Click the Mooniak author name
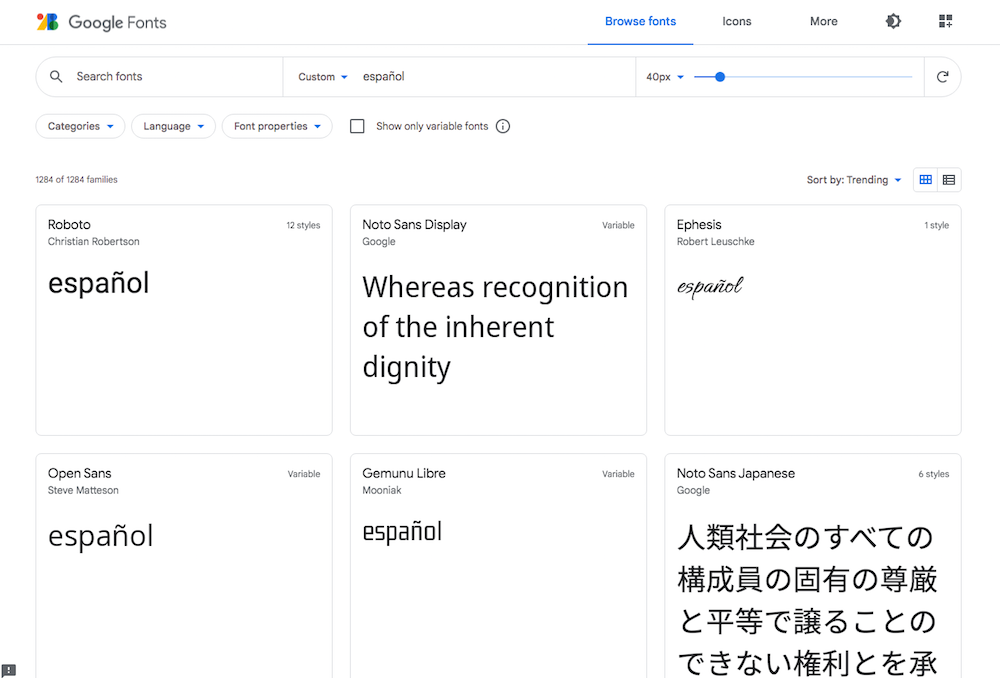The height and width of the screenshot is (678, 1000). tap(382, 490)
